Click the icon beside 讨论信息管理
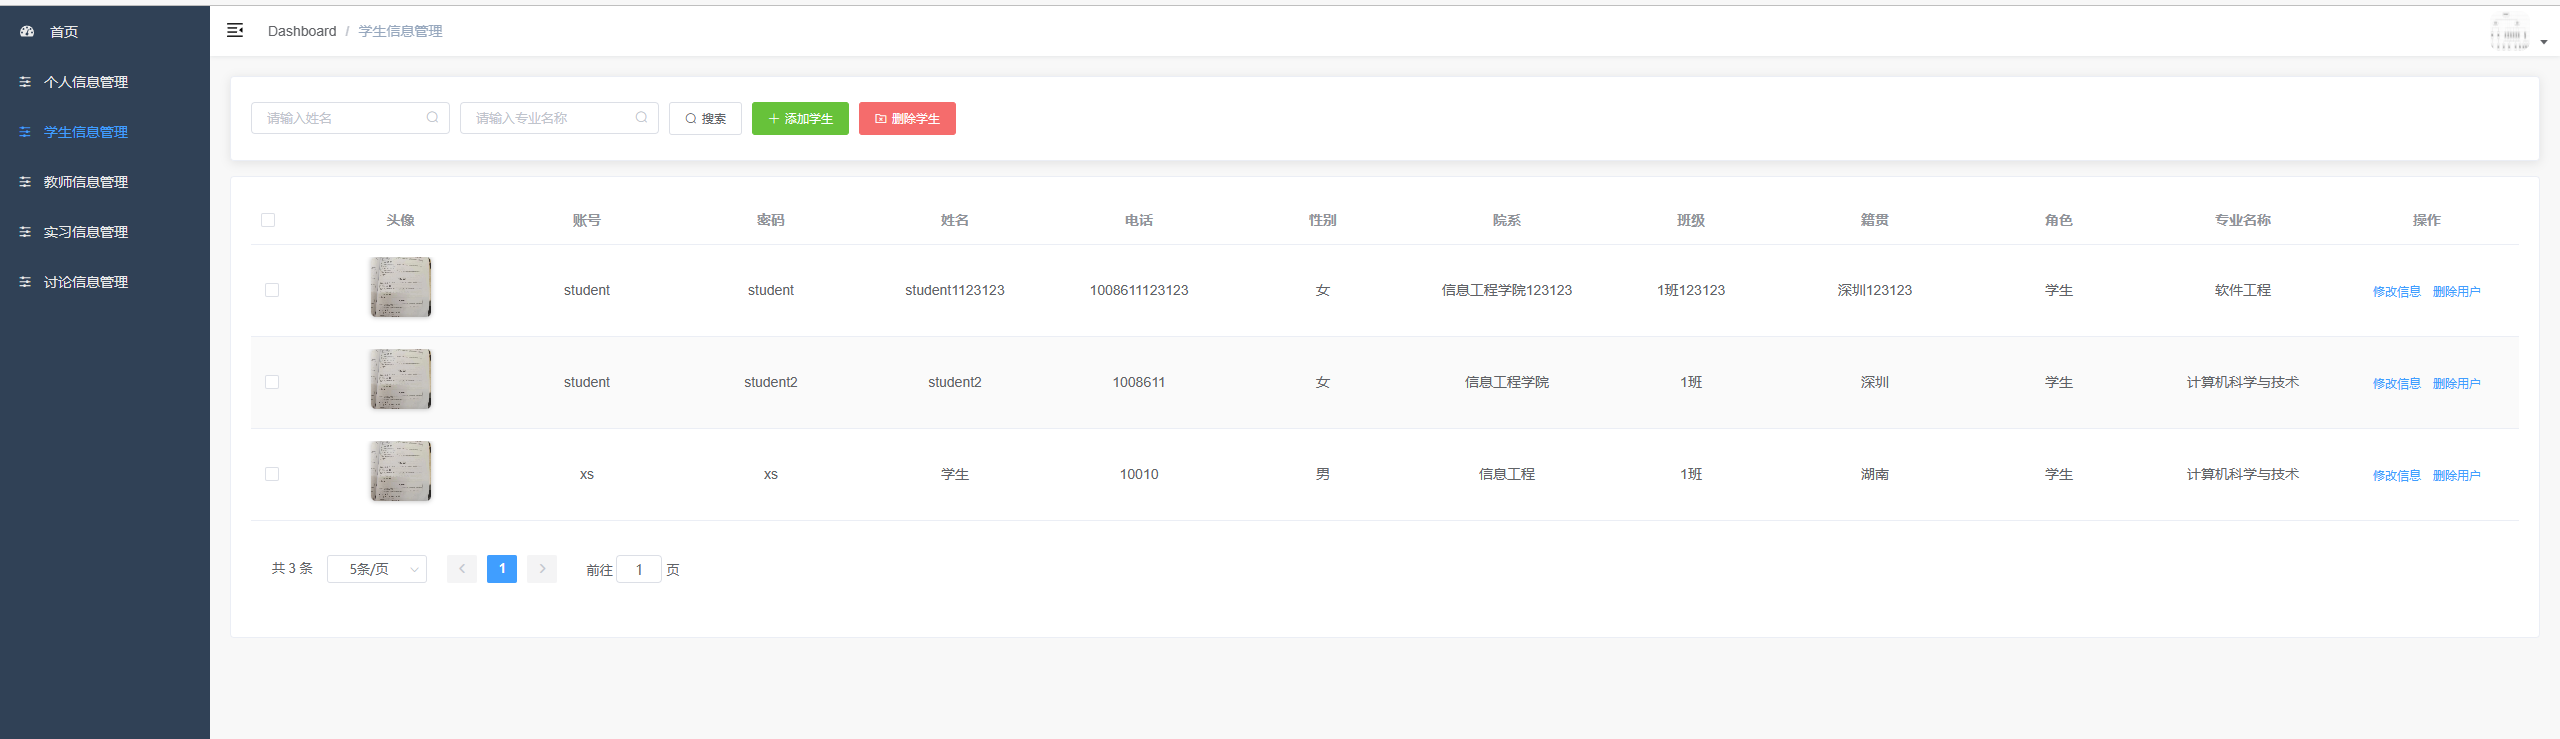 click(25, 282)
